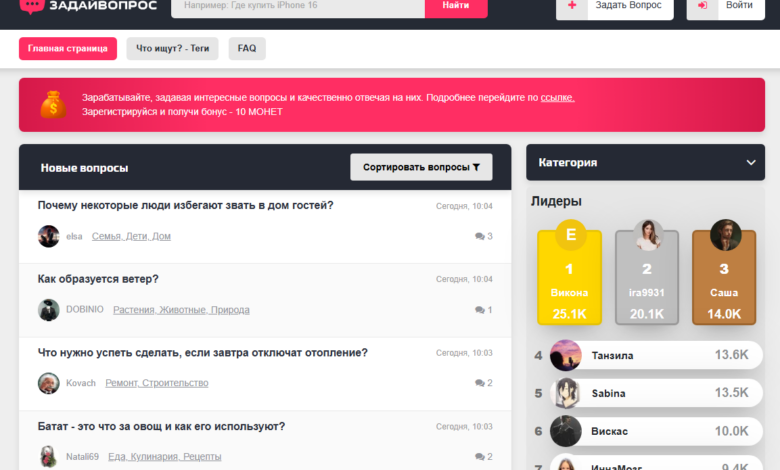Viewport: 780px width, 470px height.
Task: Open question about avoiding inviting guests home
Action: pos(186,205)
